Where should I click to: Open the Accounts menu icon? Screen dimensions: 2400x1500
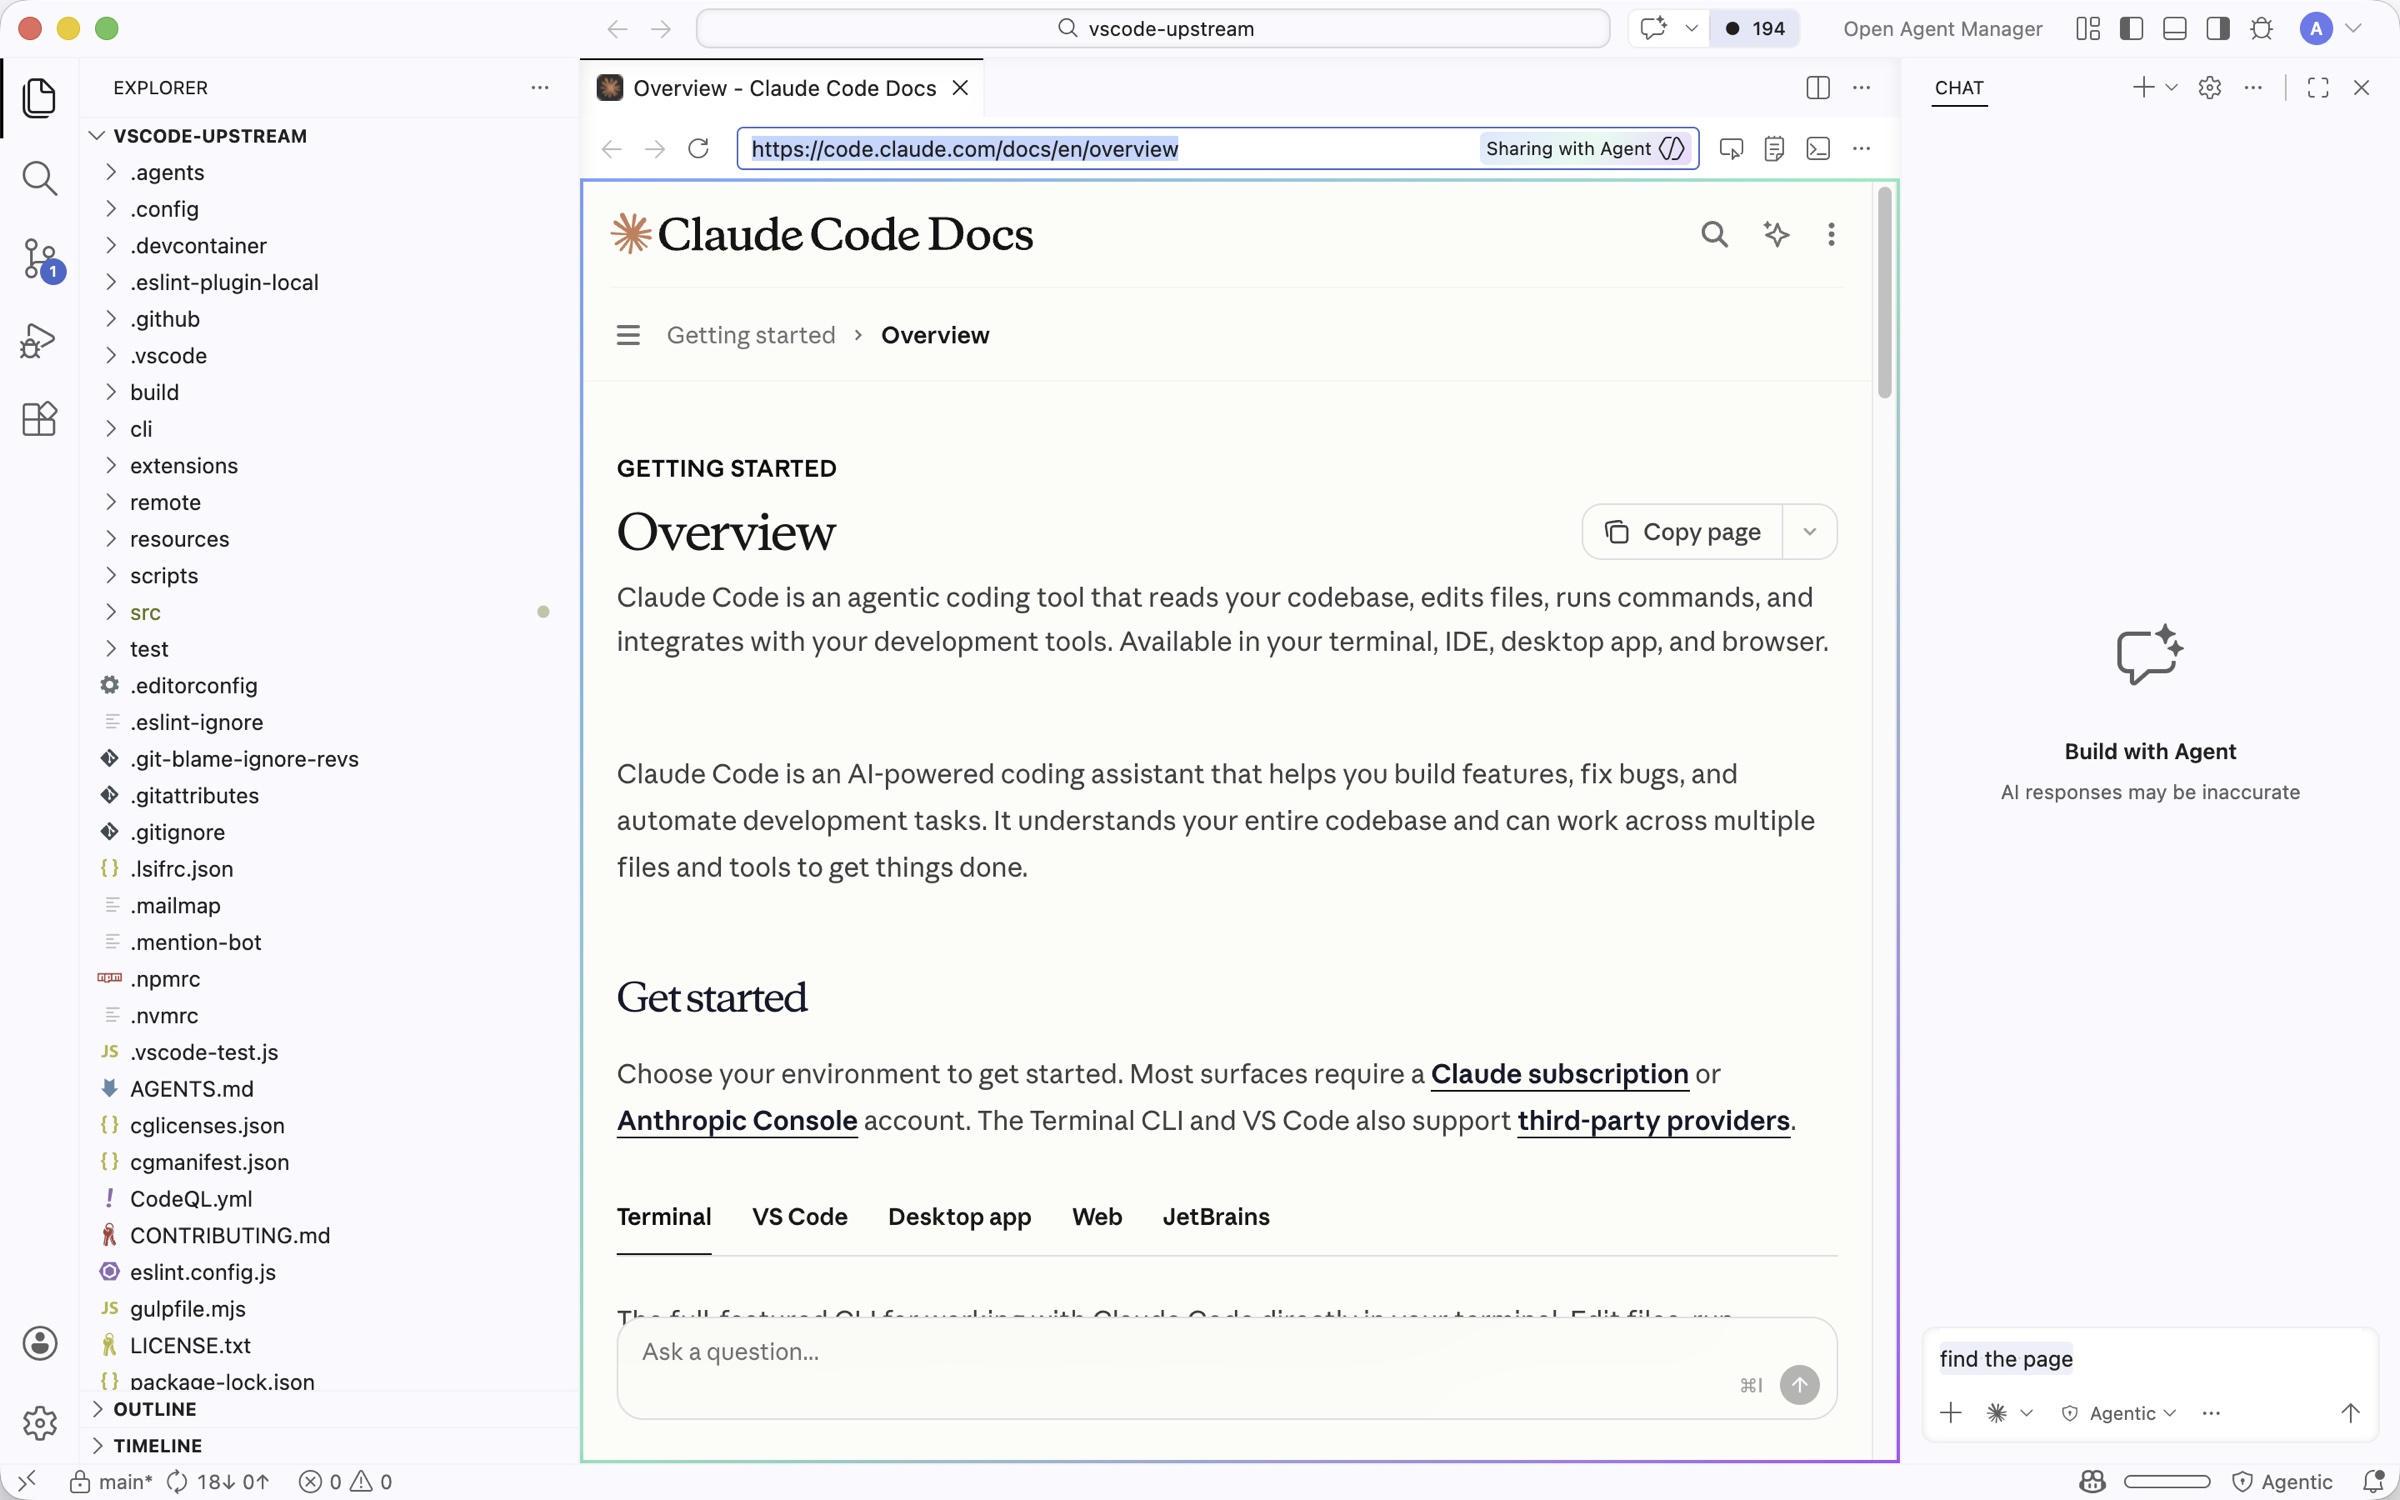coord(40,1343)
